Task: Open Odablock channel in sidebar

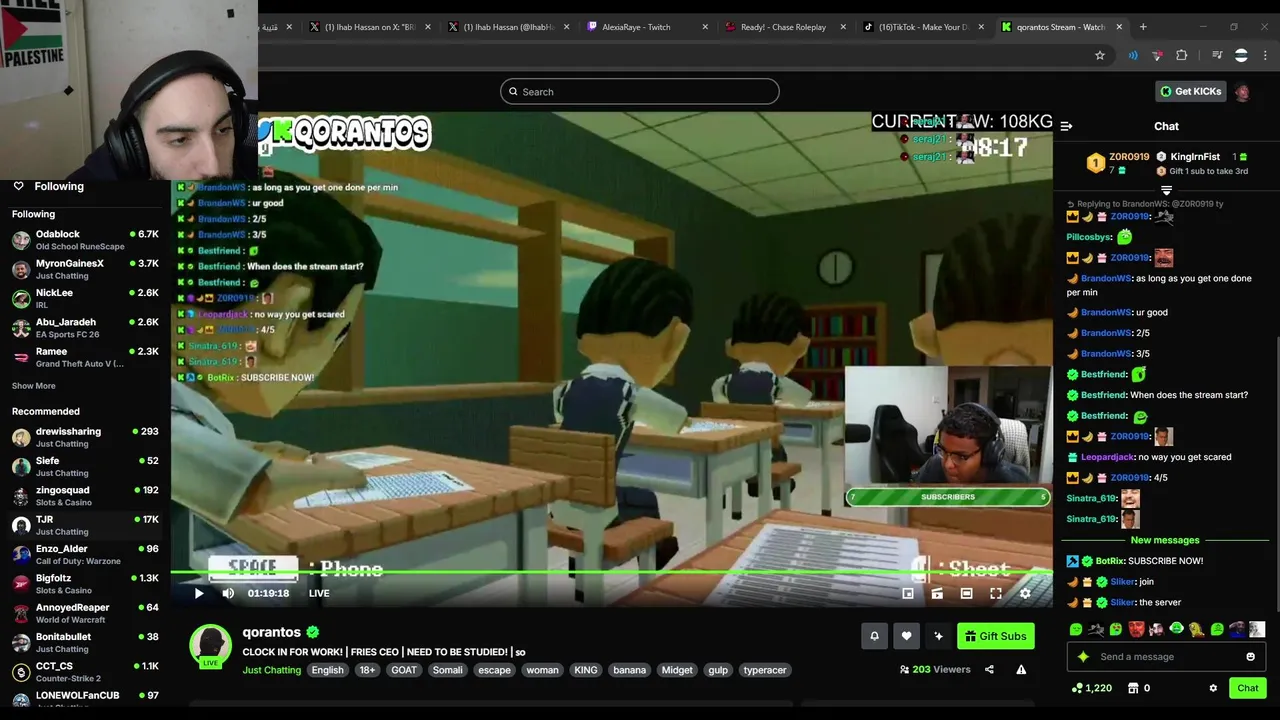Action: click(85, 240)
